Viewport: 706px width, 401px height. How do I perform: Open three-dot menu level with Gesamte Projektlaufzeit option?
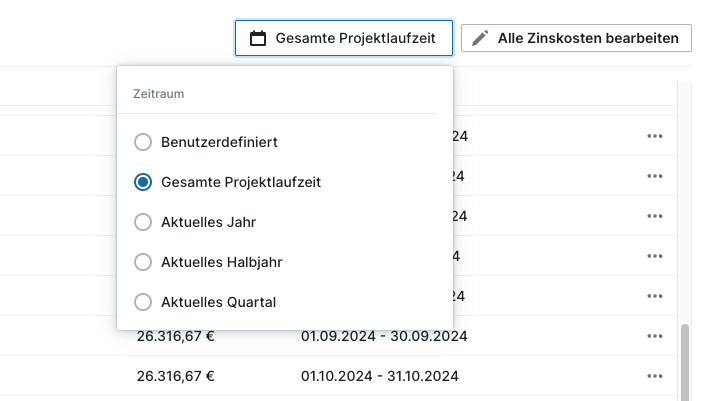click(655, 176)
